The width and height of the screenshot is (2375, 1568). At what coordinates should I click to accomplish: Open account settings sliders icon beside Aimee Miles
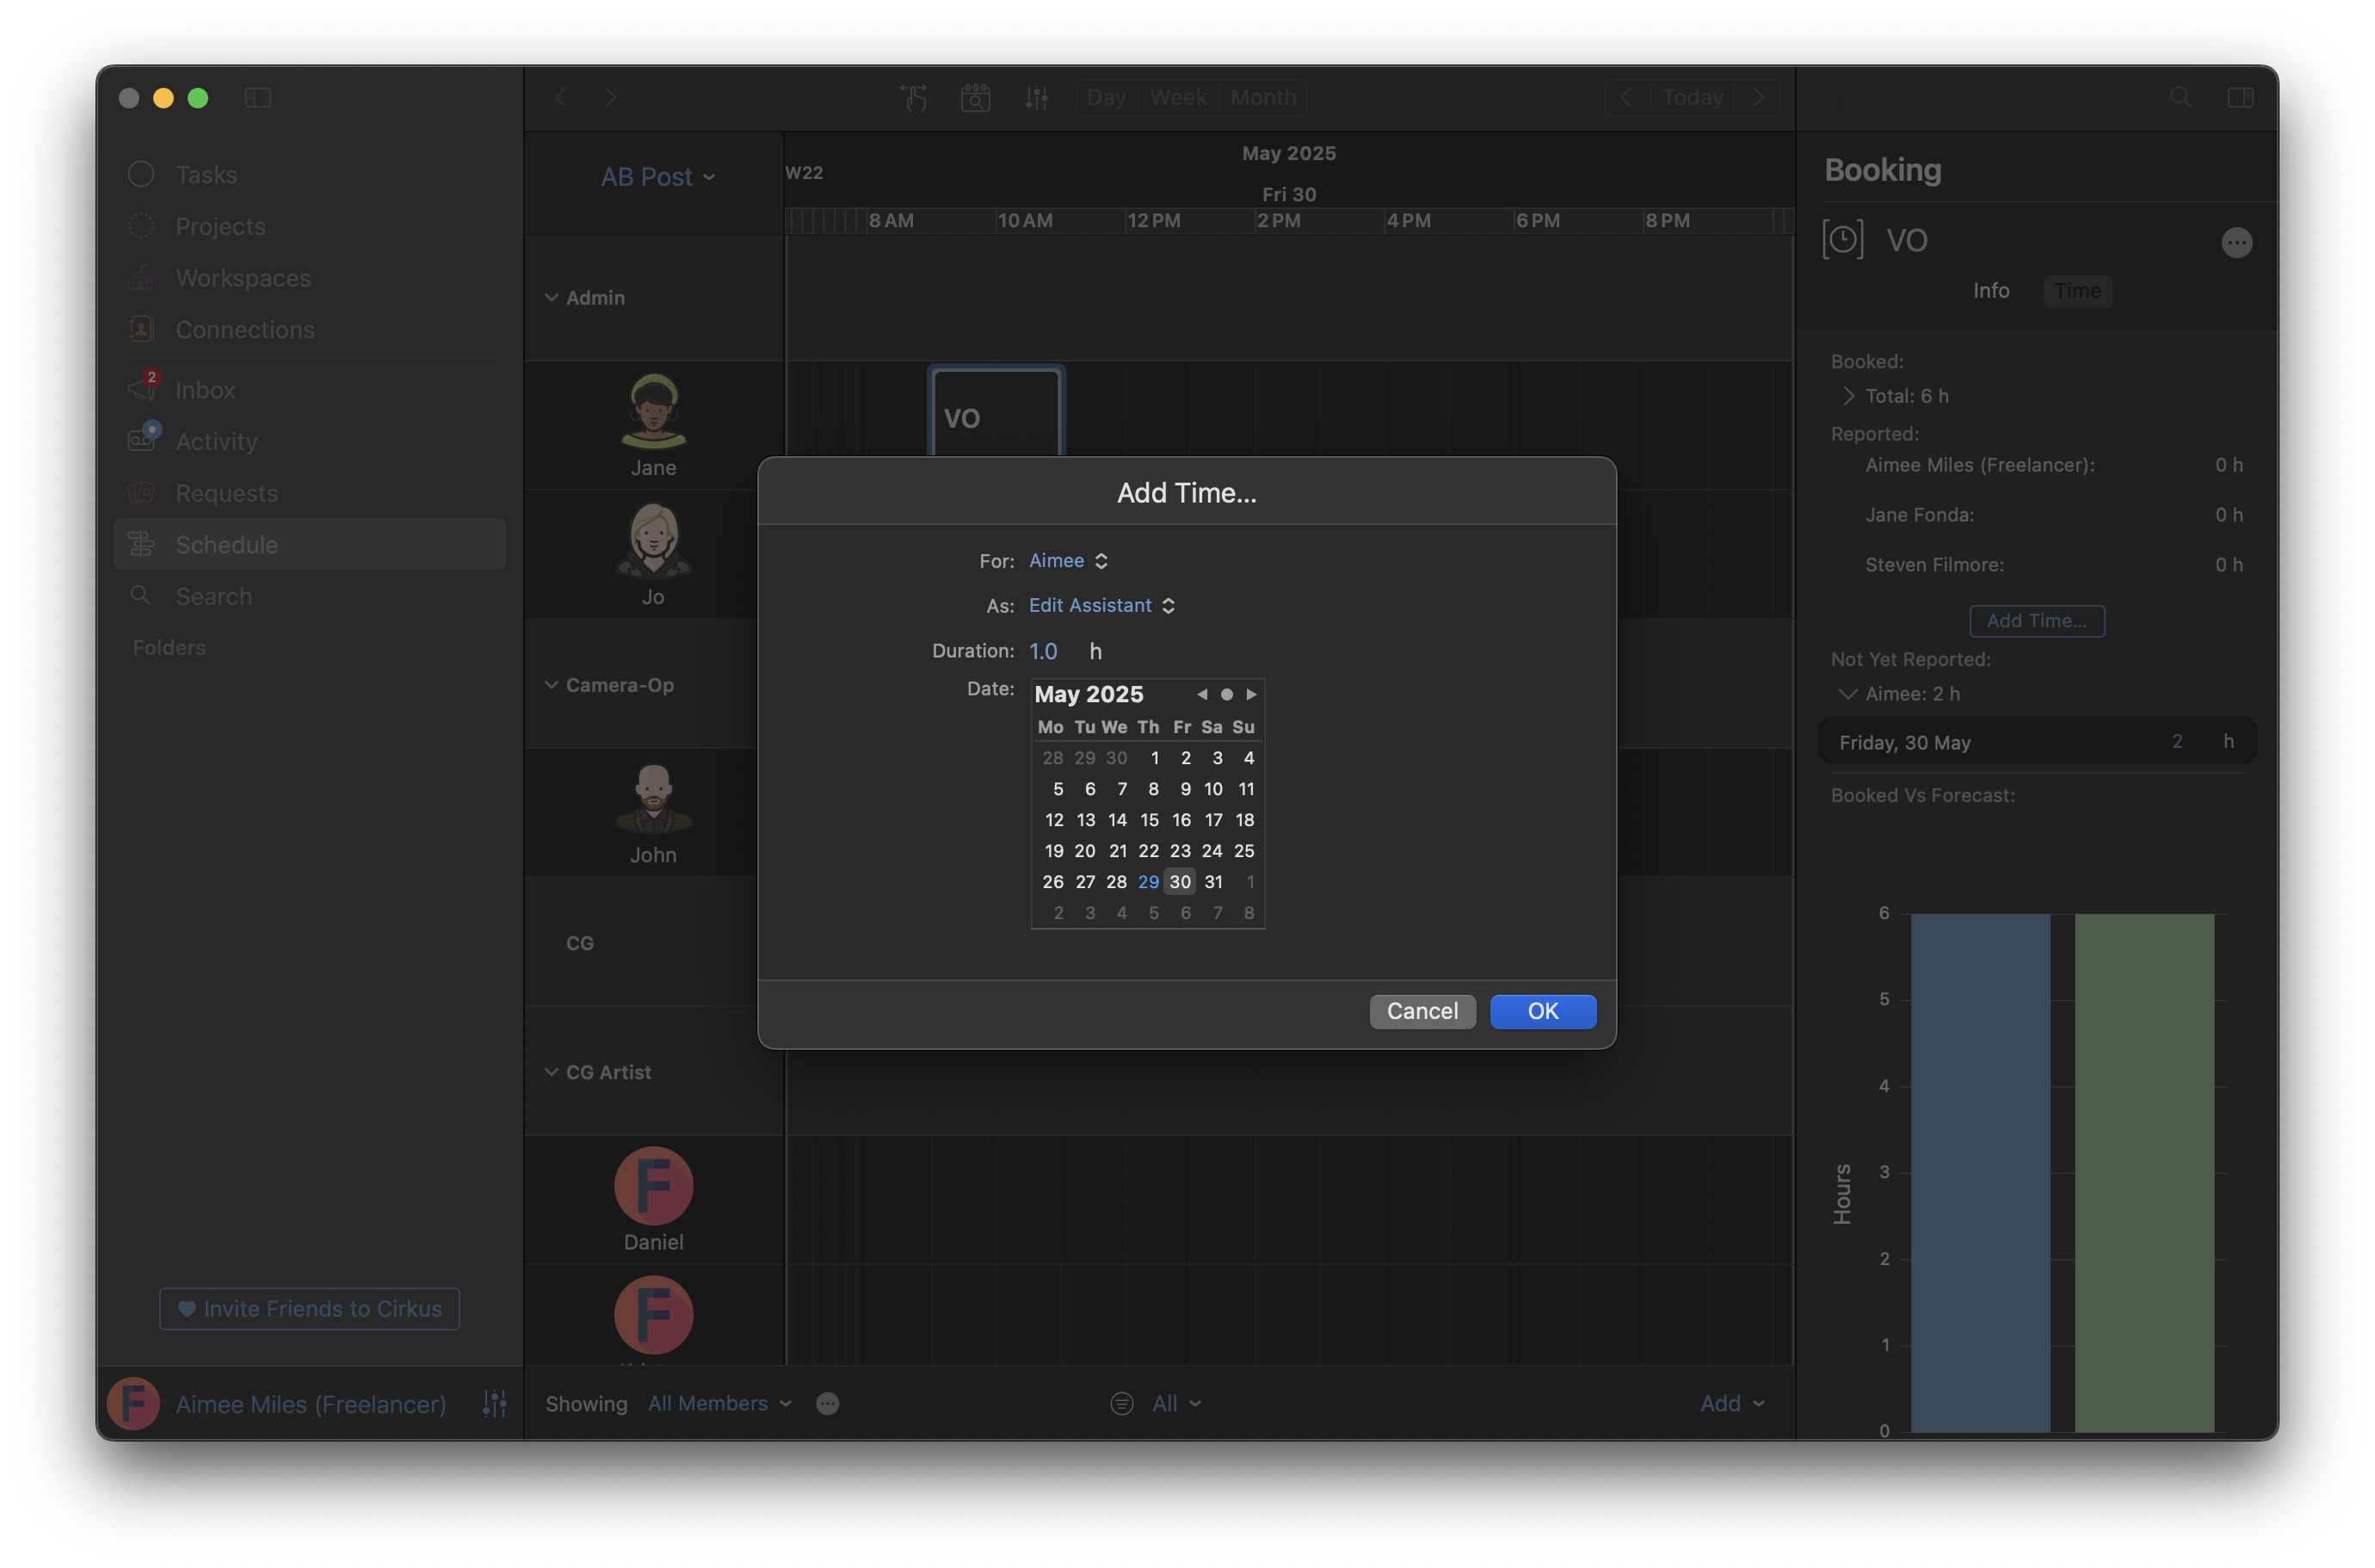[x=494, y=1404]
